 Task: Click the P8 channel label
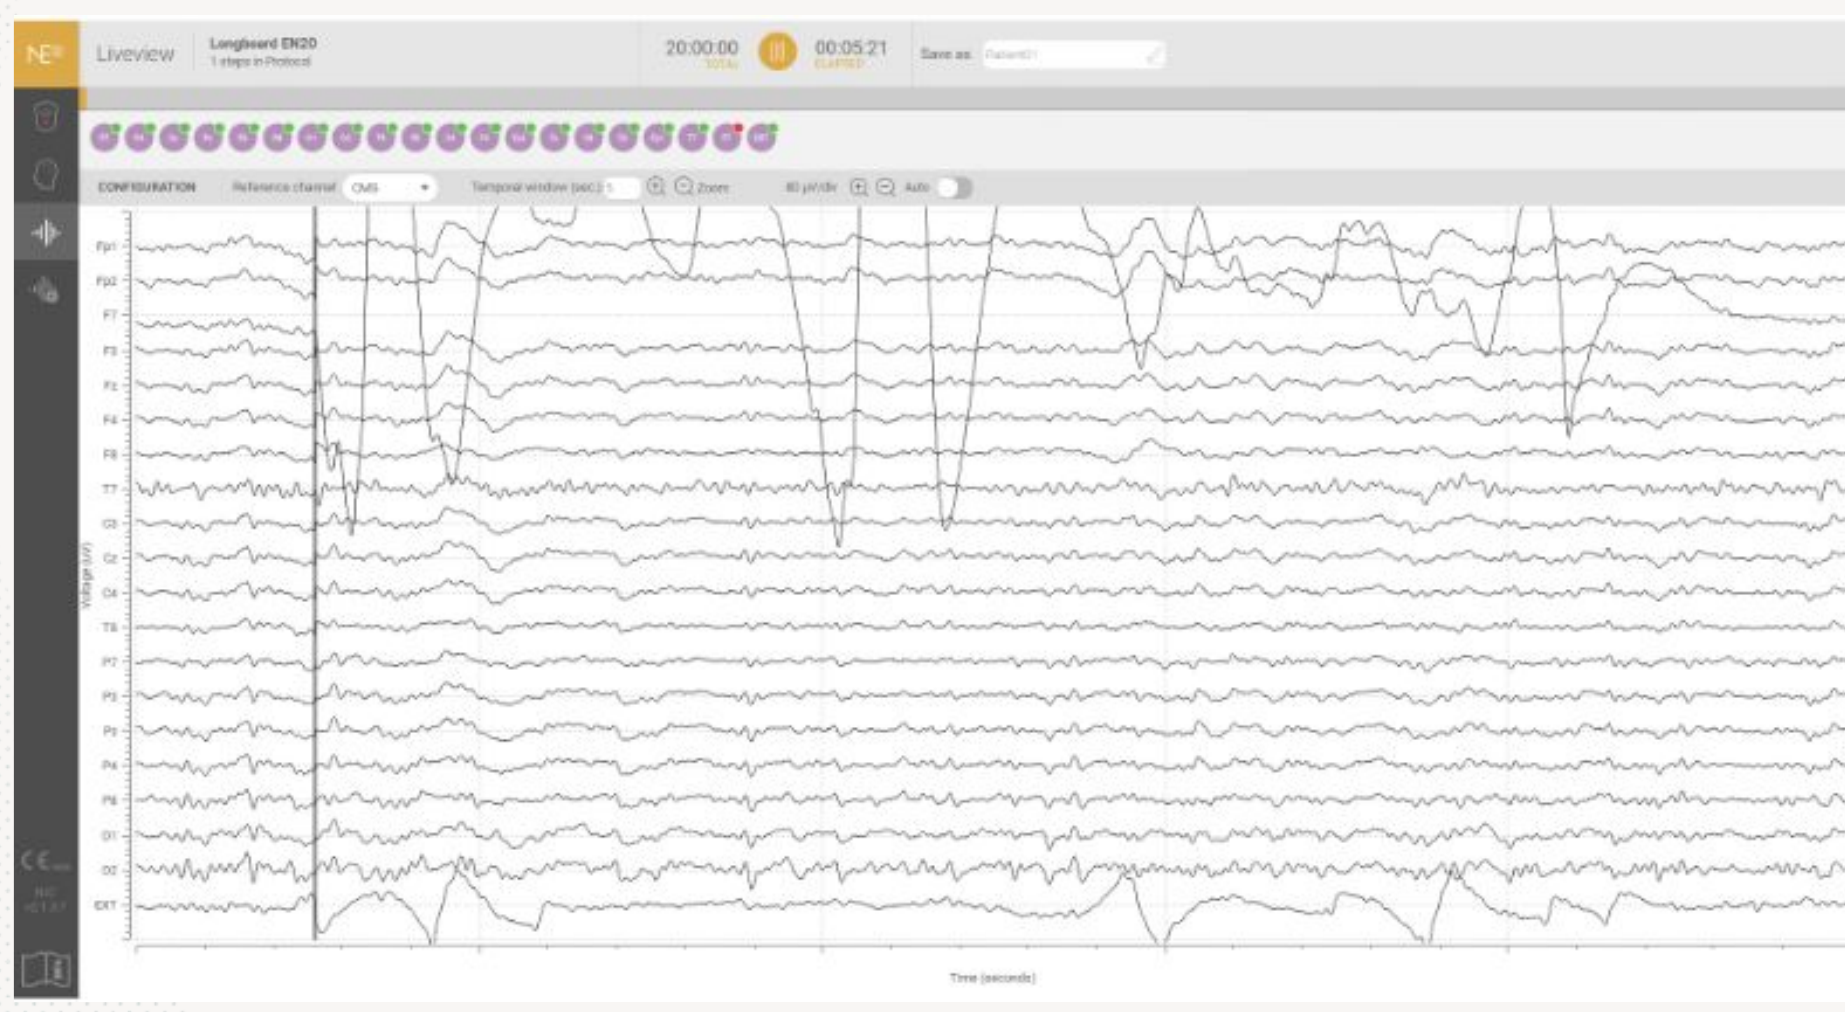pyautogui.click(x=110, y=800)
